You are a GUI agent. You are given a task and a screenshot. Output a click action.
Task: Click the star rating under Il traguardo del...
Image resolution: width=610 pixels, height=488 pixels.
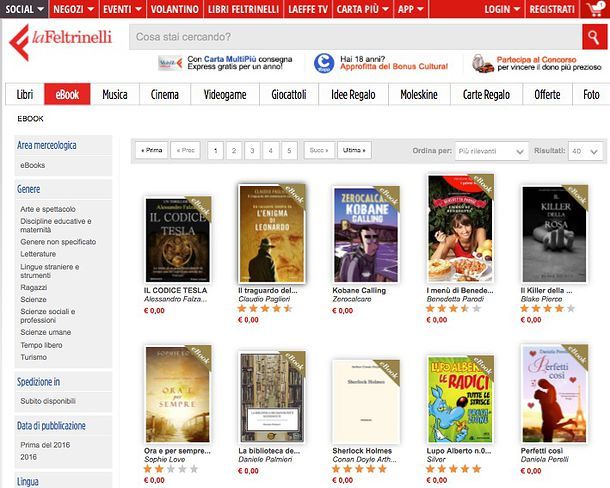(265, 309)
